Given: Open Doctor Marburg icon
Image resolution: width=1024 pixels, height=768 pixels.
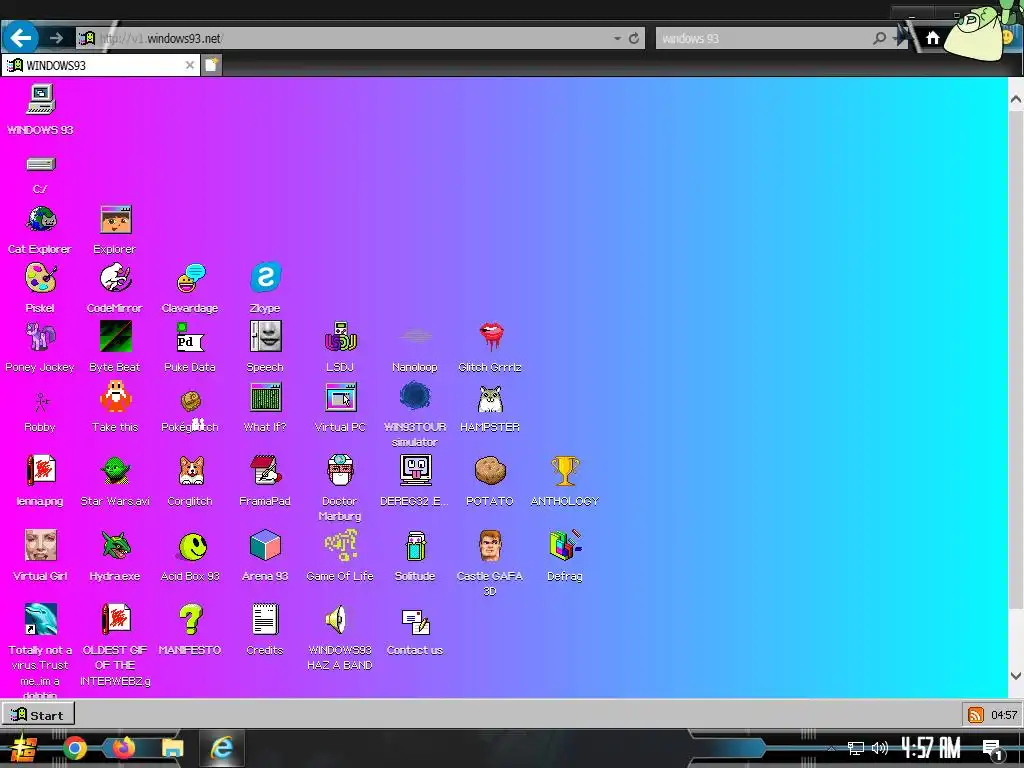Looking at the screenshot, I should (x=340, y=470).
